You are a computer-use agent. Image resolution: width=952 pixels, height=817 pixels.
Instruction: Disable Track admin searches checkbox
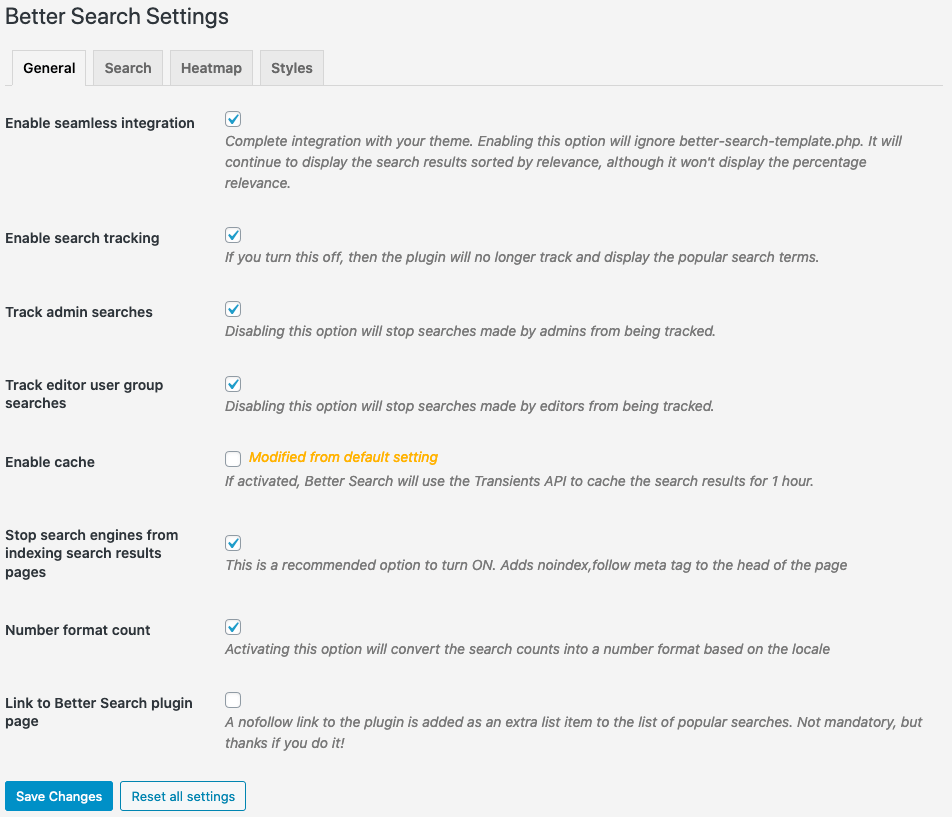[233, 309]
